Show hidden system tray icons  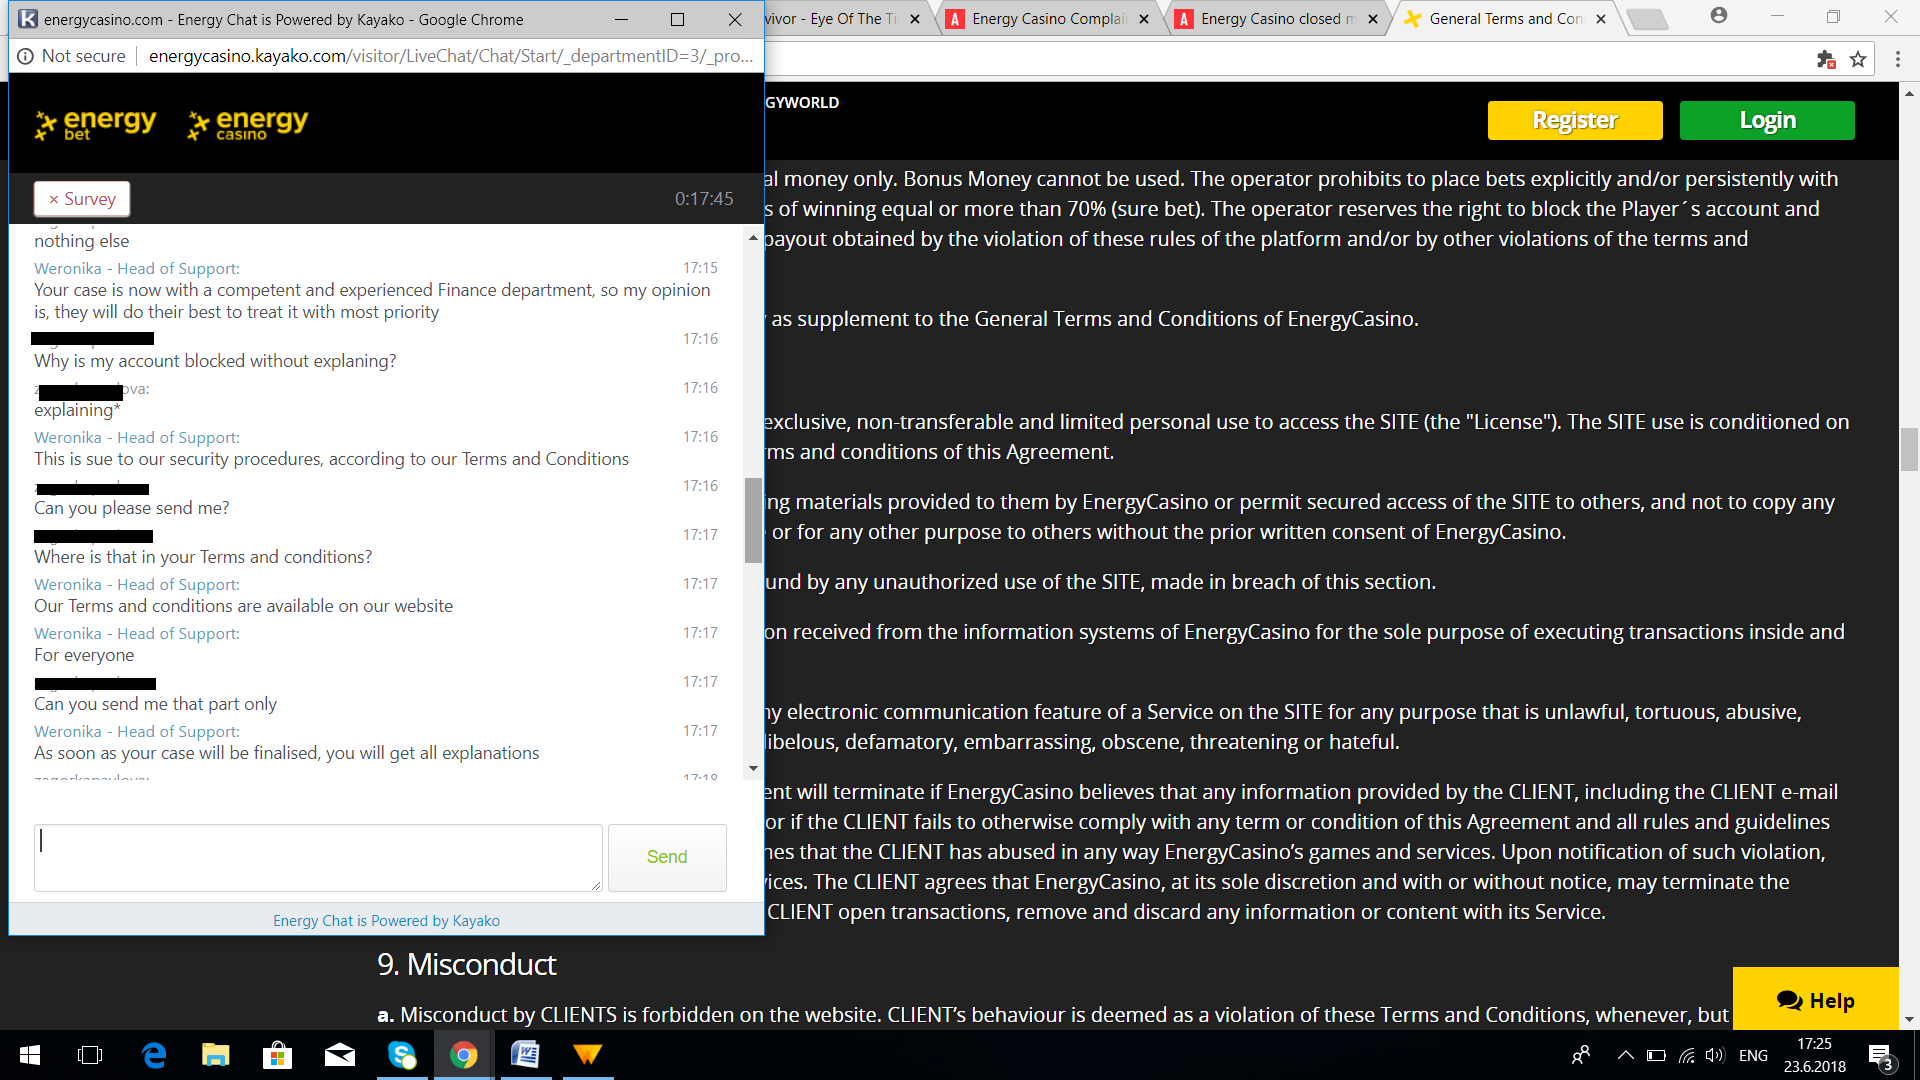[x=1626, y=1055]
